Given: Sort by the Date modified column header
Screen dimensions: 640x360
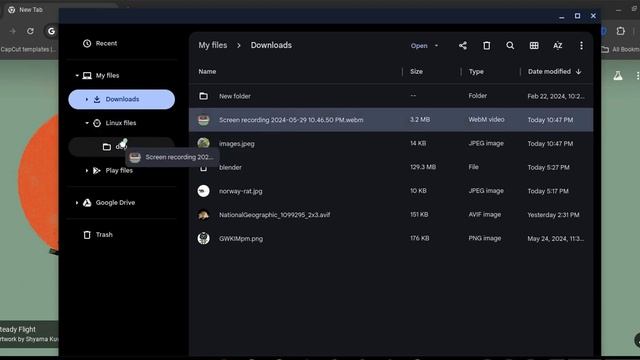Looking at the screenshot, I should (549, 71).
